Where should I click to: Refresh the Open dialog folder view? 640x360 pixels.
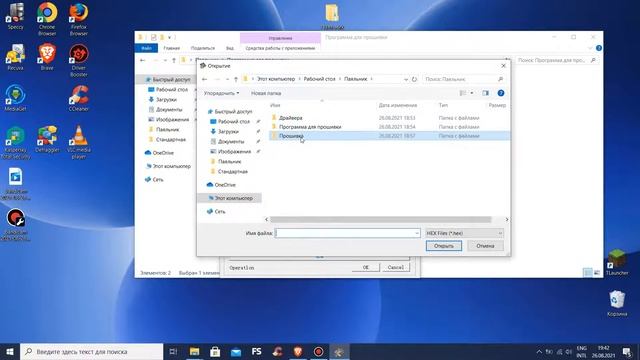coord(414,79)
